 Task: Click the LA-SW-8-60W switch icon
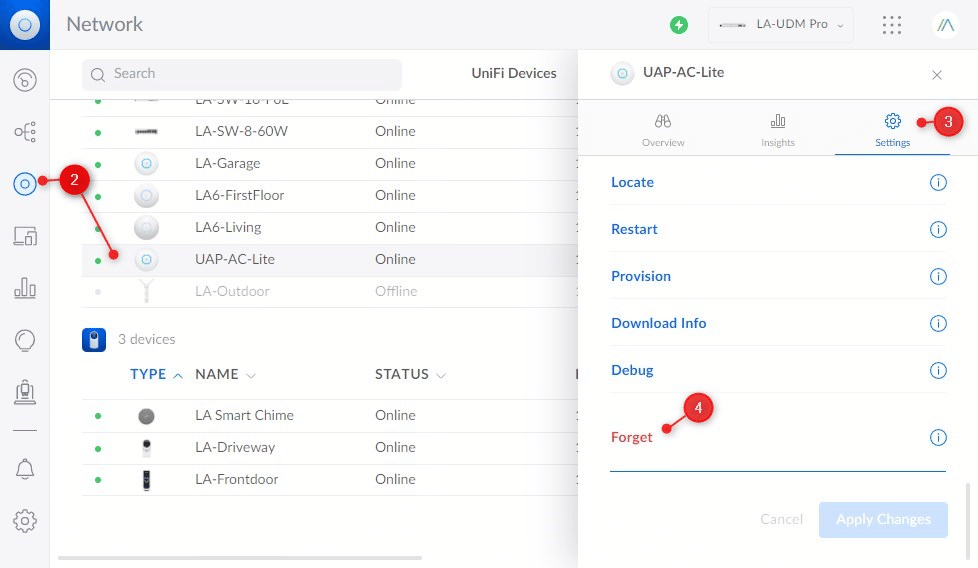[146, 132]
